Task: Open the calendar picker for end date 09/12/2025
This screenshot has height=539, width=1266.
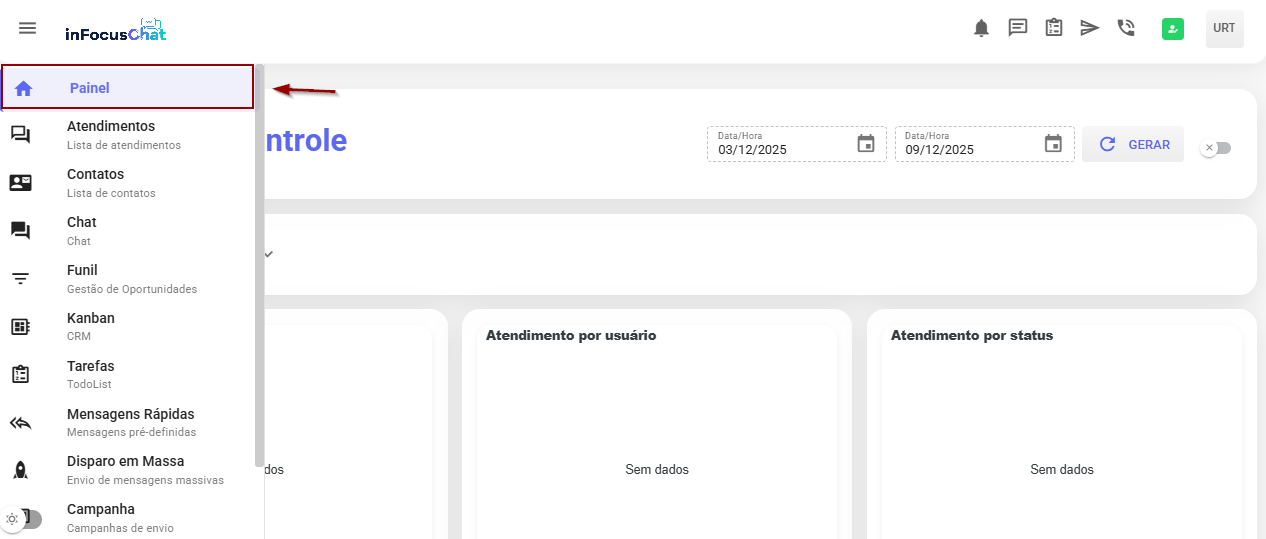Action: [1053, 144]
